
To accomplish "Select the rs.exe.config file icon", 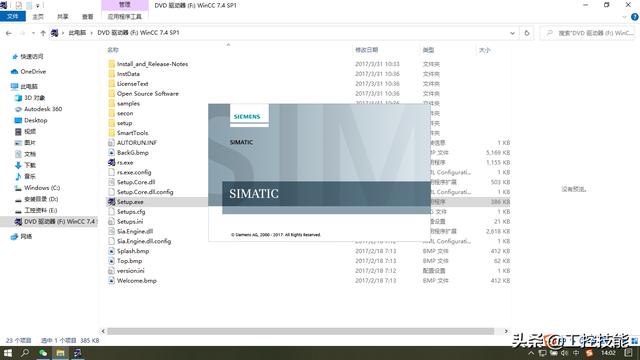I will click(x=111, y=172).
